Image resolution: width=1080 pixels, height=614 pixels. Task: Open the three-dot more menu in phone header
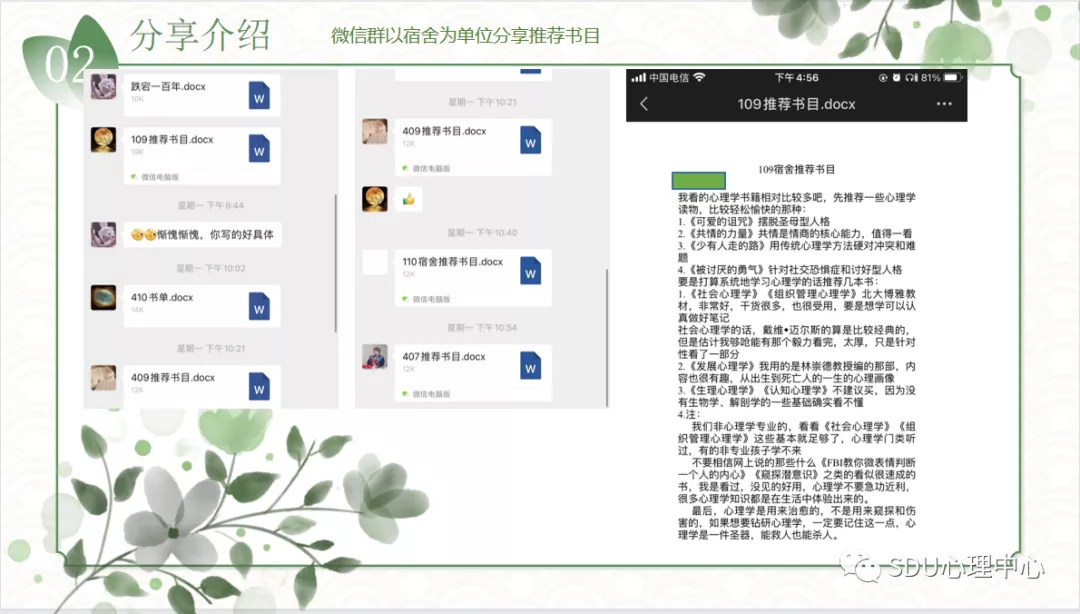(x=944, y=104)
